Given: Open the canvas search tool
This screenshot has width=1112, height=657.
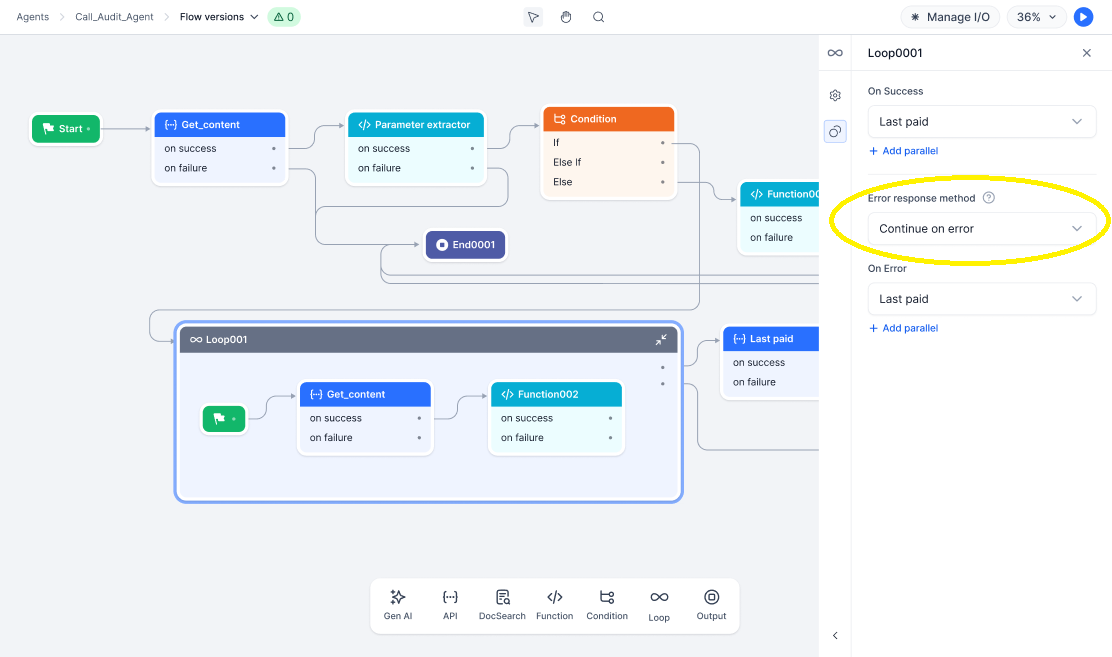Looking at the screenshot, I should (597, 17).
